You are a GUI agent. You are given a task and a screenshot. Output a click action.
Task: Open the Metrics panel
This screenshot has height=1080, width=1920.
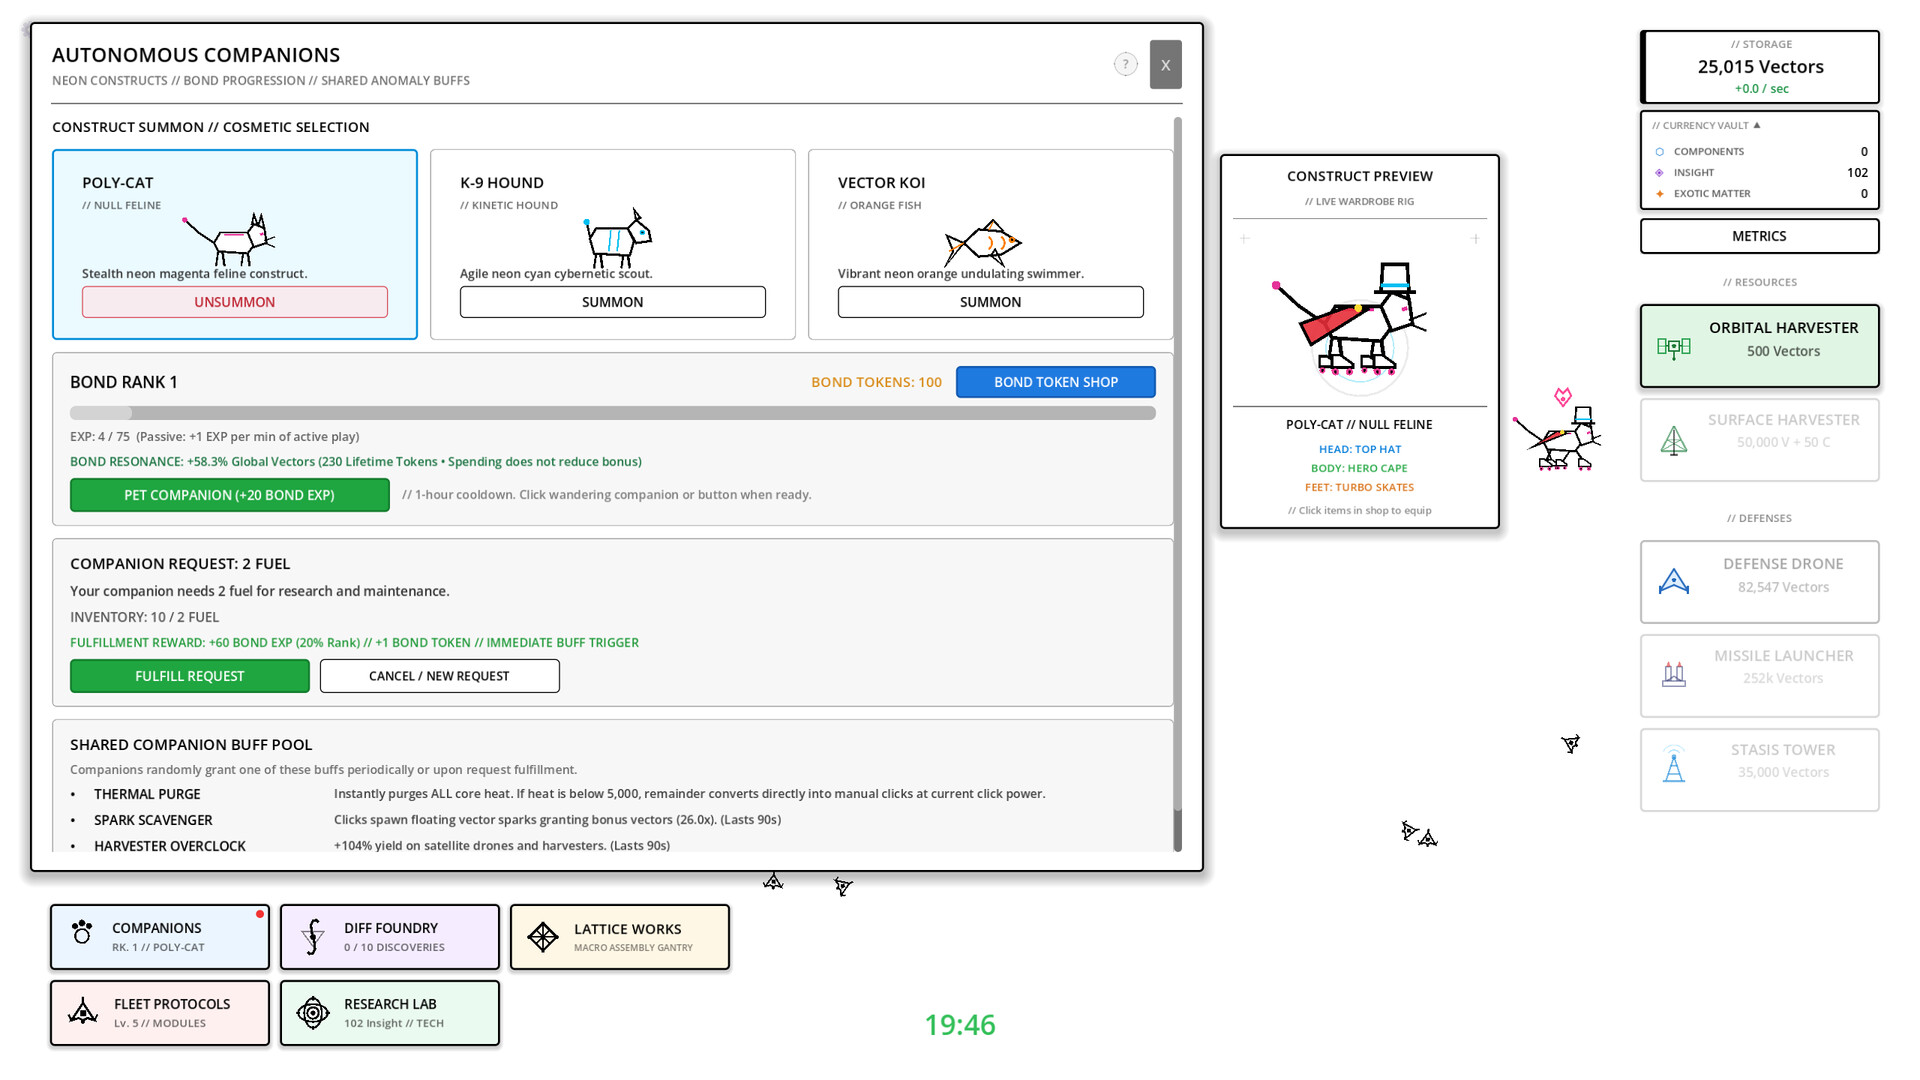click(1760, 236)
